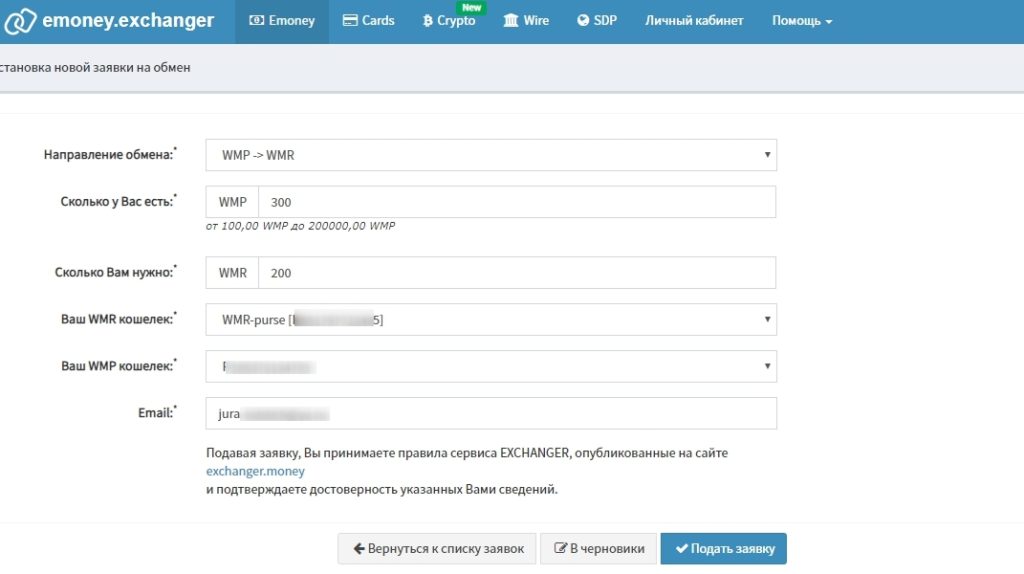The width and height of the screenshot is (1024, 574).
Task: Click the green New badge
Action: click(x=472, y=8)
